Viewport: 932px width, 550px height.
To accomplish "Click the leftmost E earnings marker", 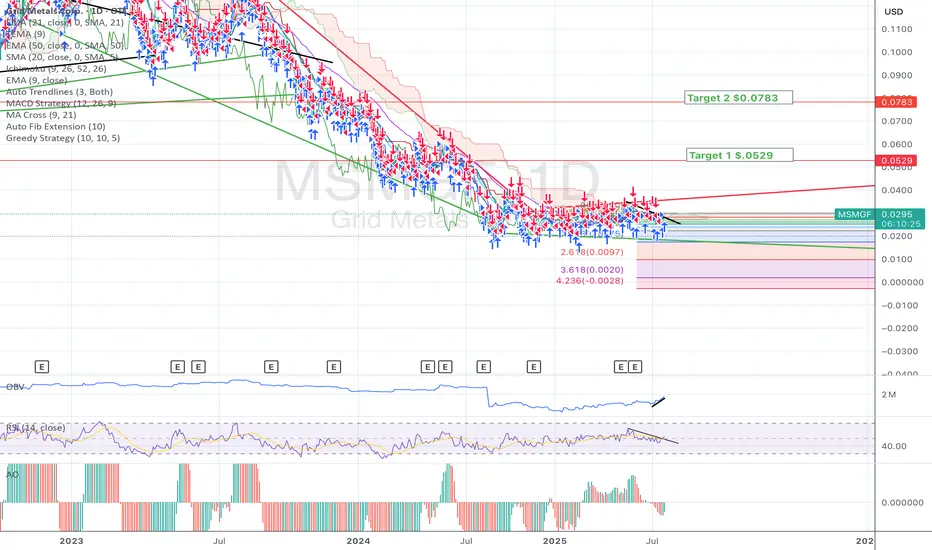I will [42, 367].
